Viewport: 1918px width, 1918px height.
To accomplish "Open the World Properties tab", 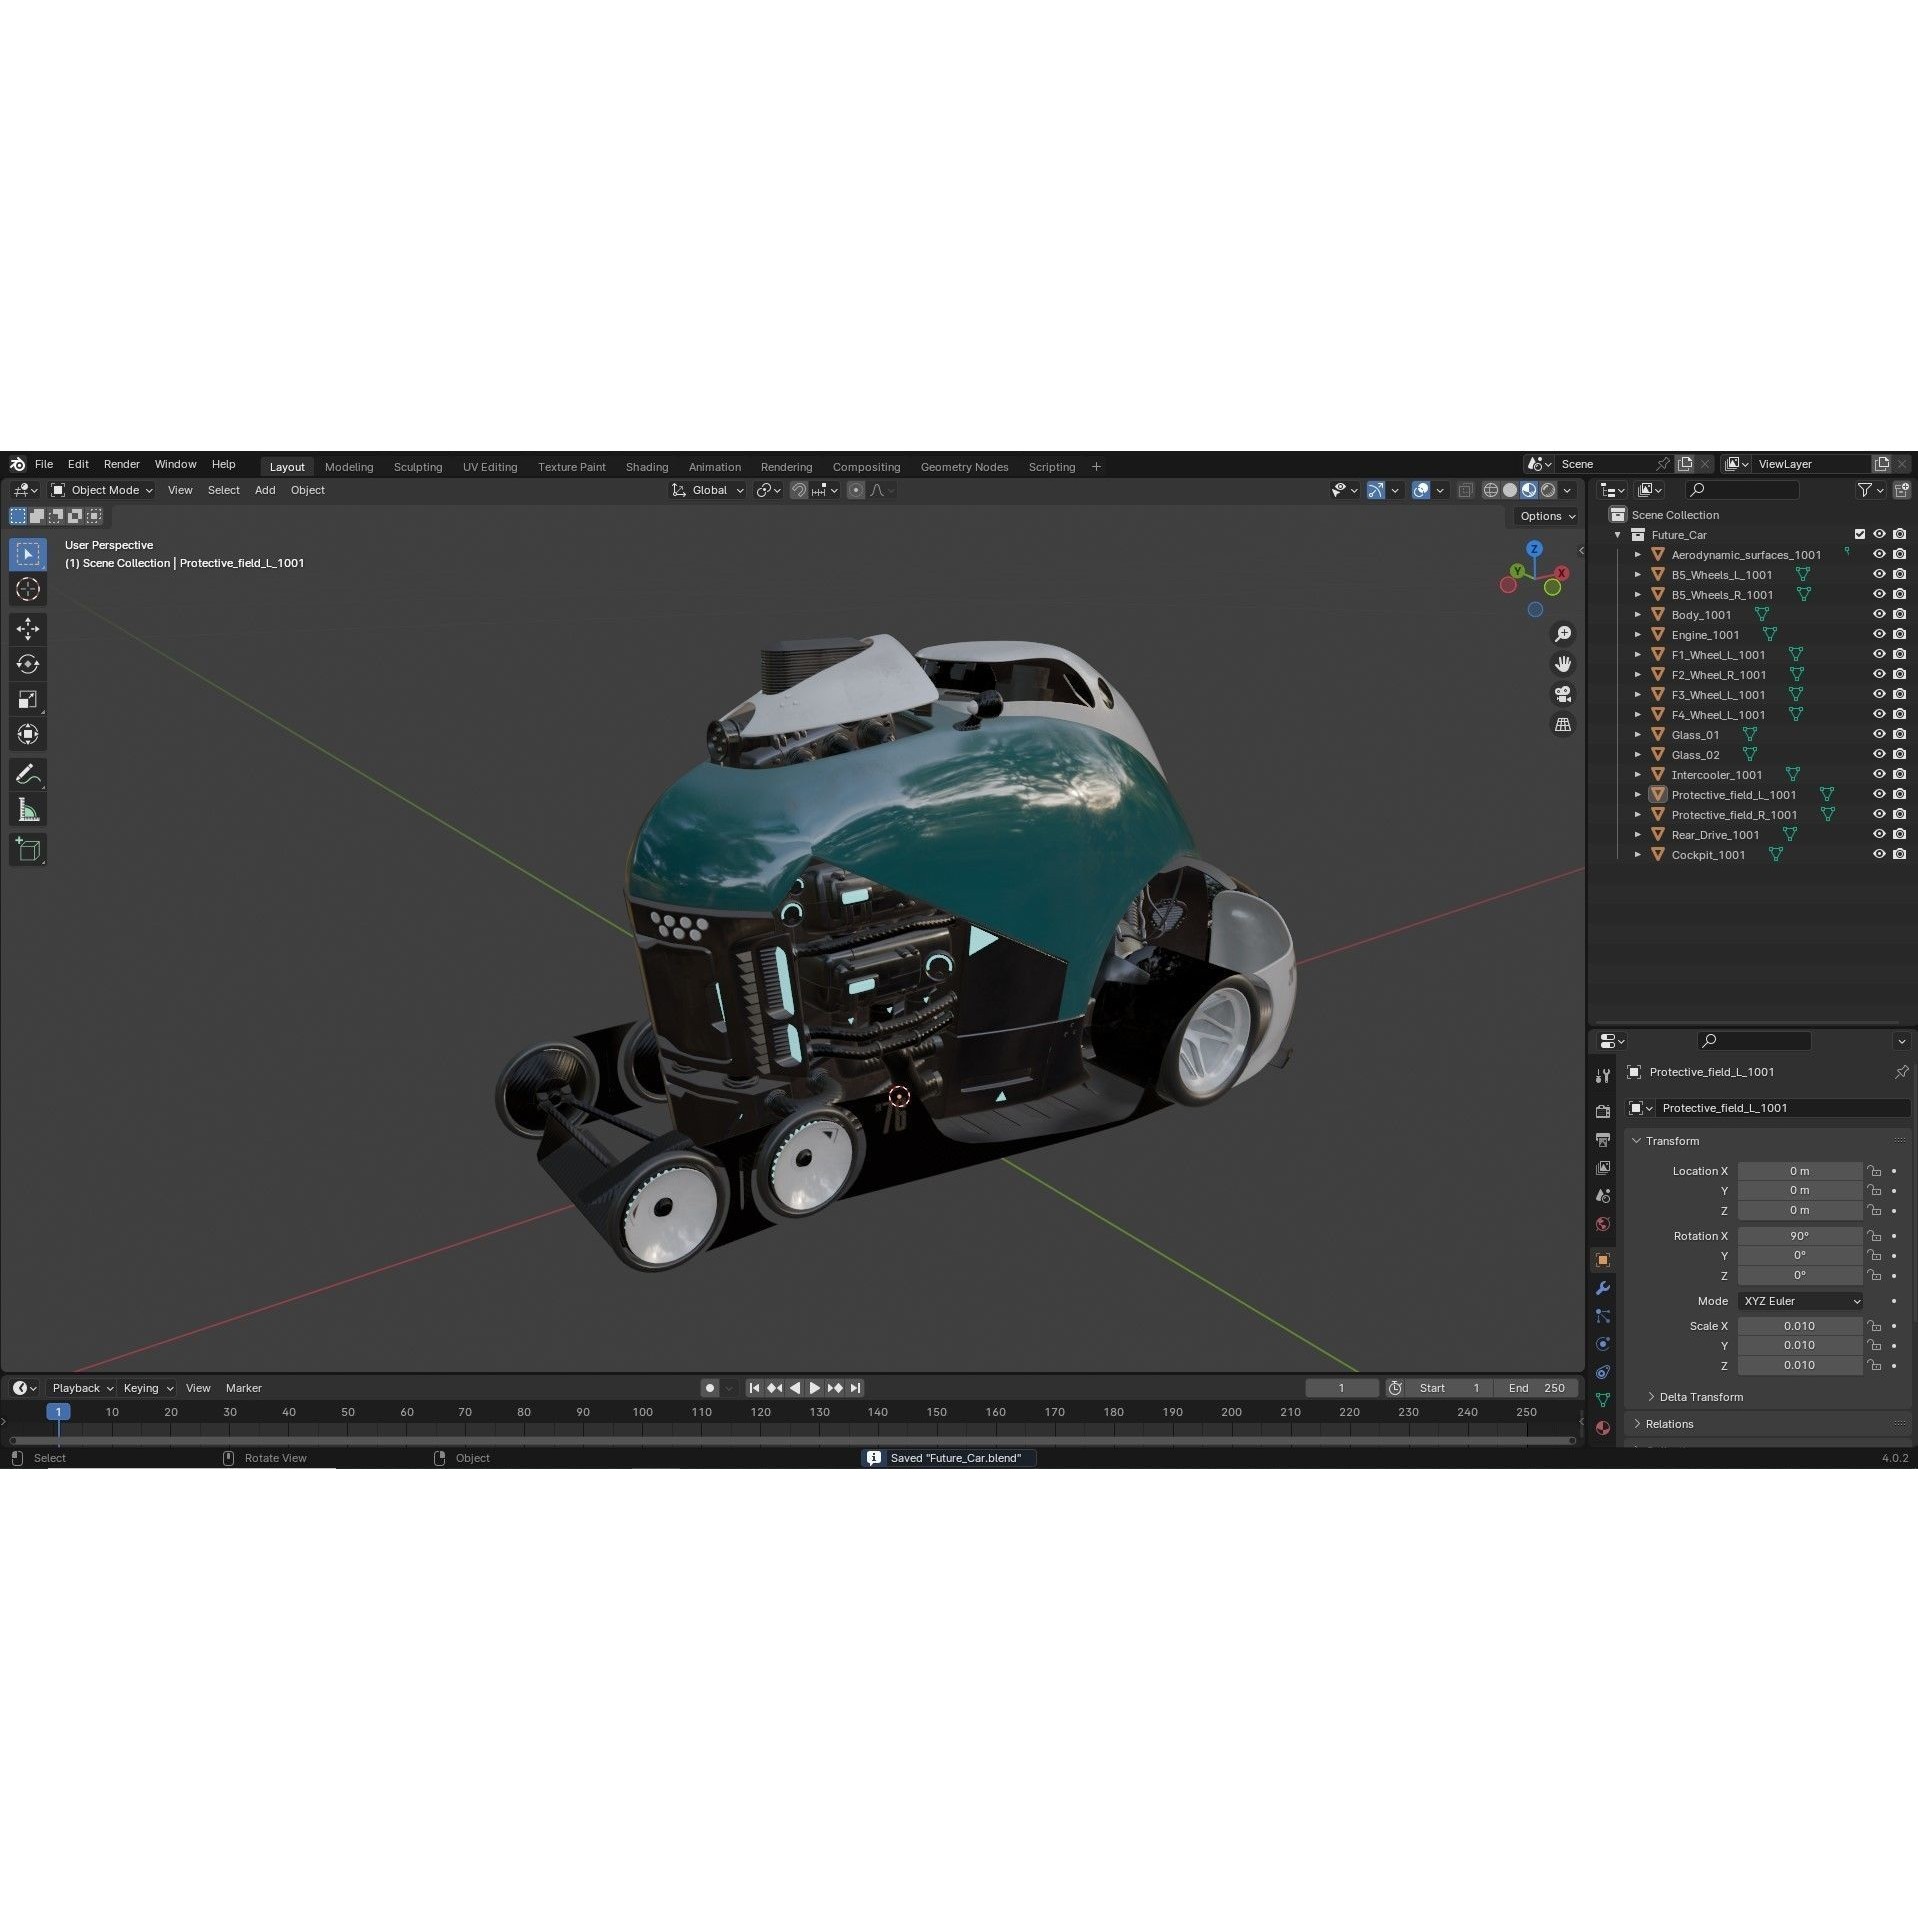I will [1602, 1224].
